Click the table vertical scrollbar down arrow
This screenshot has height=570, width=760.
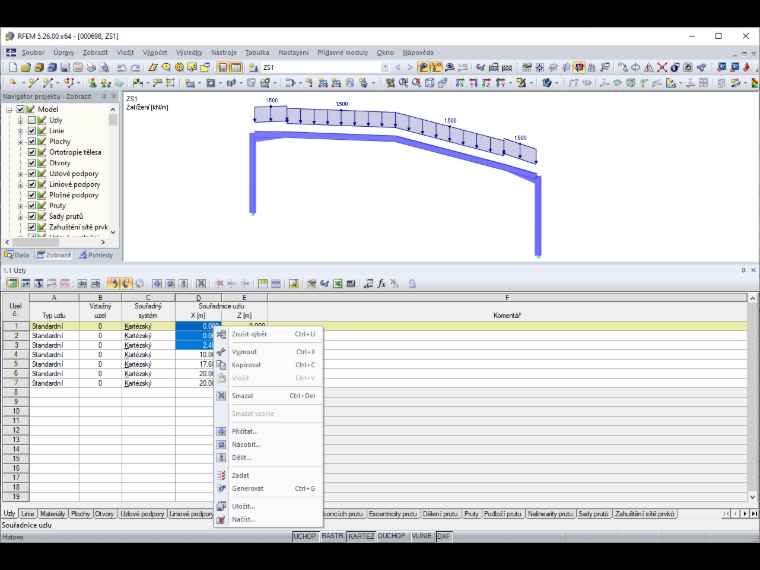coord(752,497)
